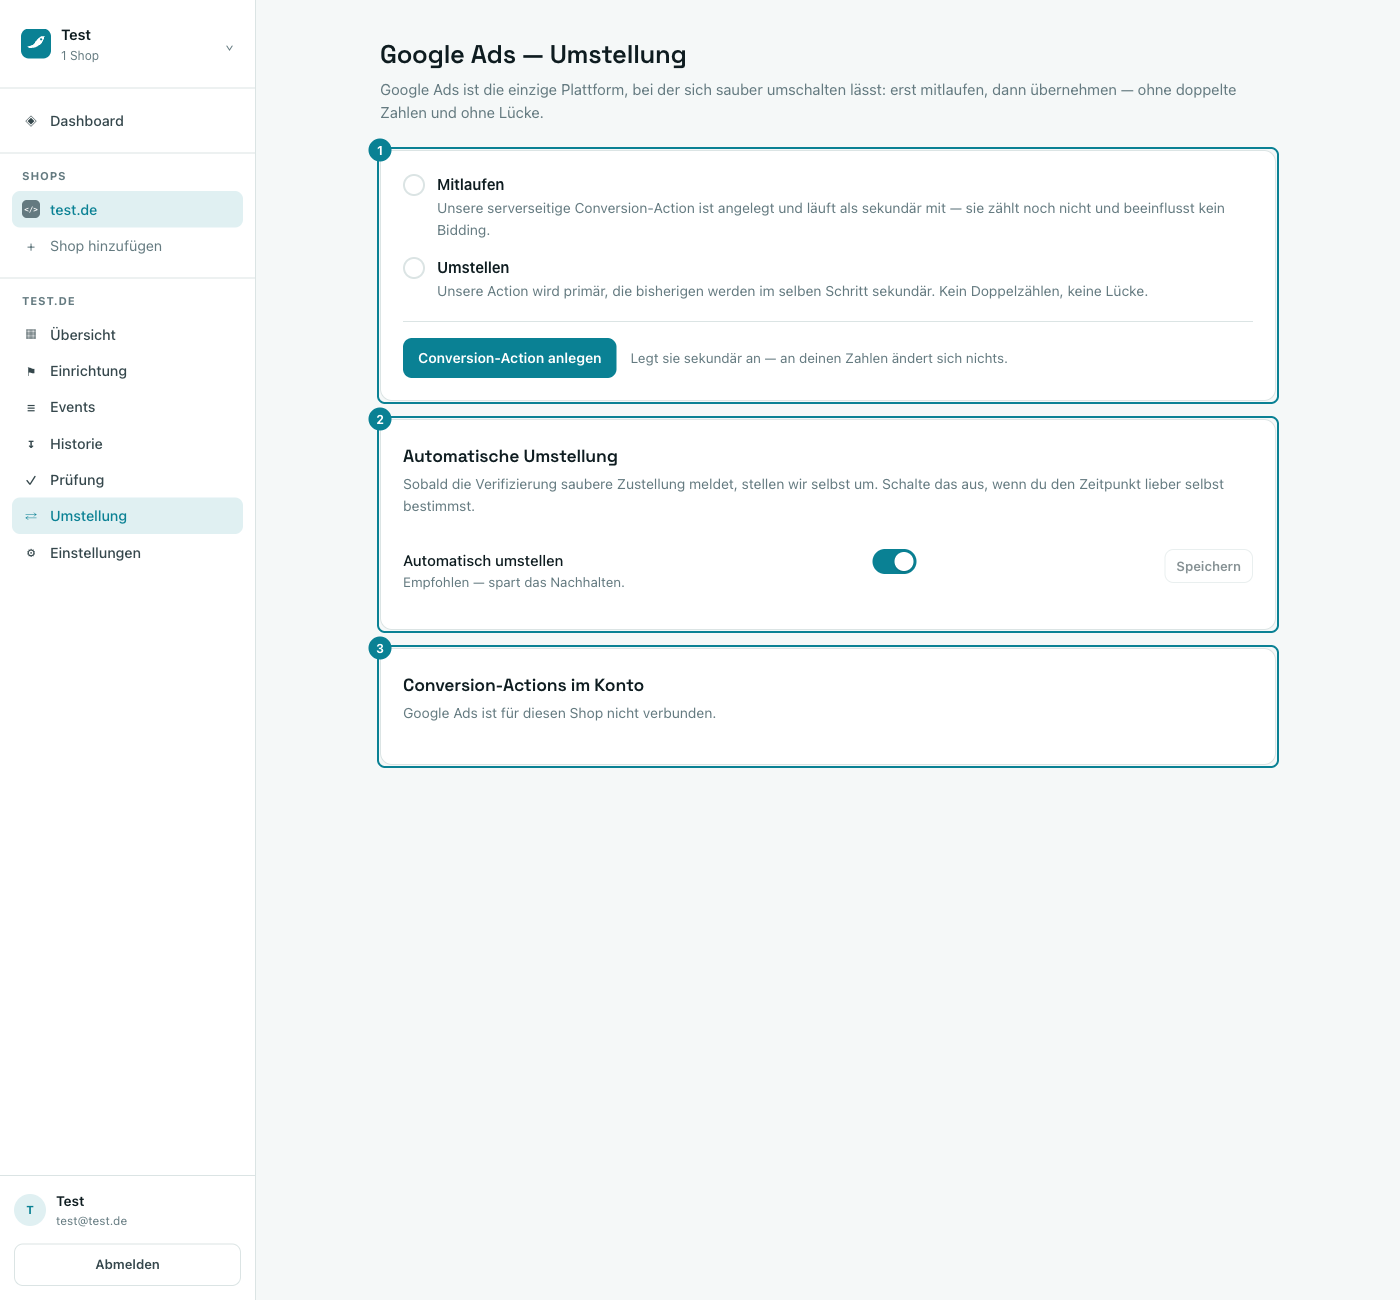Image resolution: width=1400 pixels, height=1300 pixels.
Task: Click the teal bird app logo
Action: 36,44
